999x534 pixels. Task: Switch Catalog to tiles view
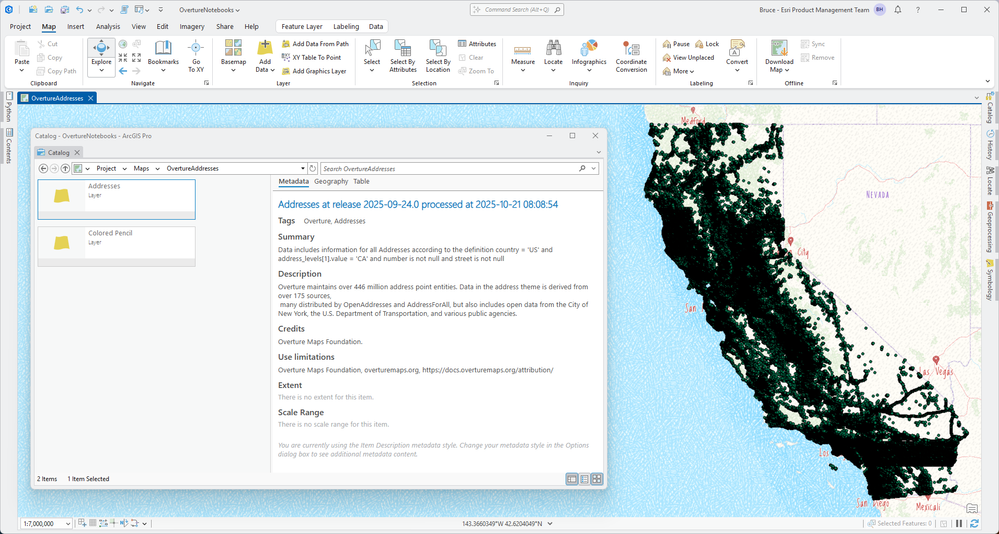597,479
